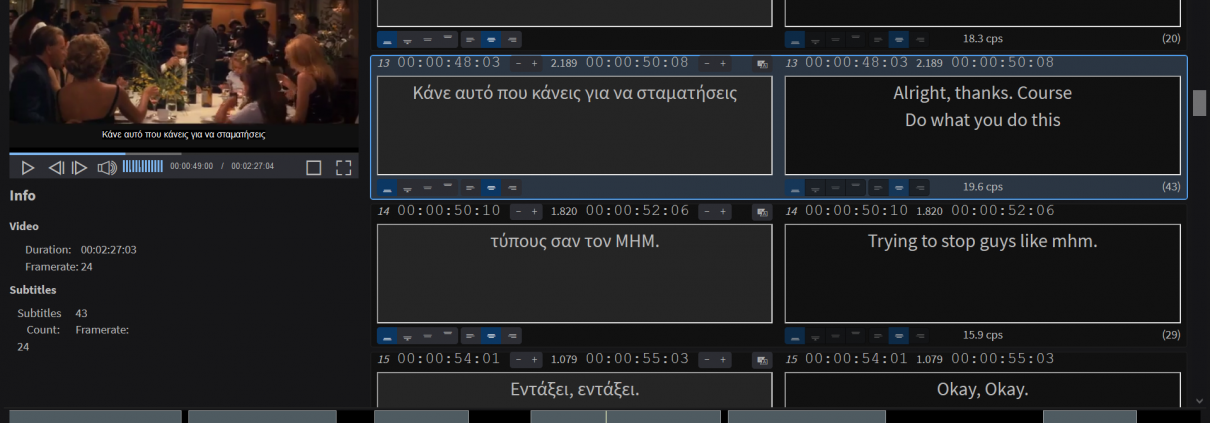The height and width of the screenshot is (423, 1210).
Task: Seek on the video progress bar
Action: coord(184,154)
